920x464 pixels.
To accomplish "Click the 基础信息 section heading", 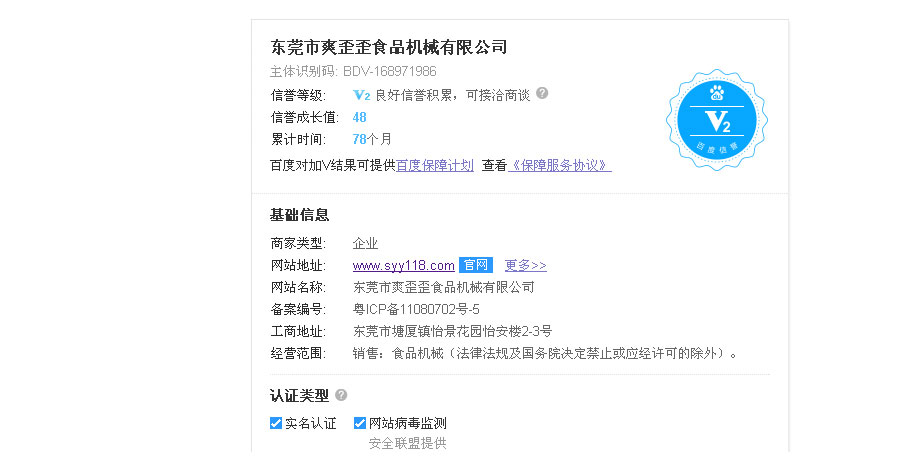I will 300,215.
